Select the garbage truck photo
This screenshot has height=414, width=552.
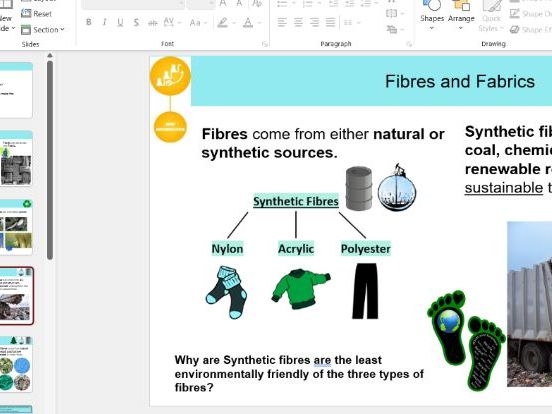click(x=529, y=304)
